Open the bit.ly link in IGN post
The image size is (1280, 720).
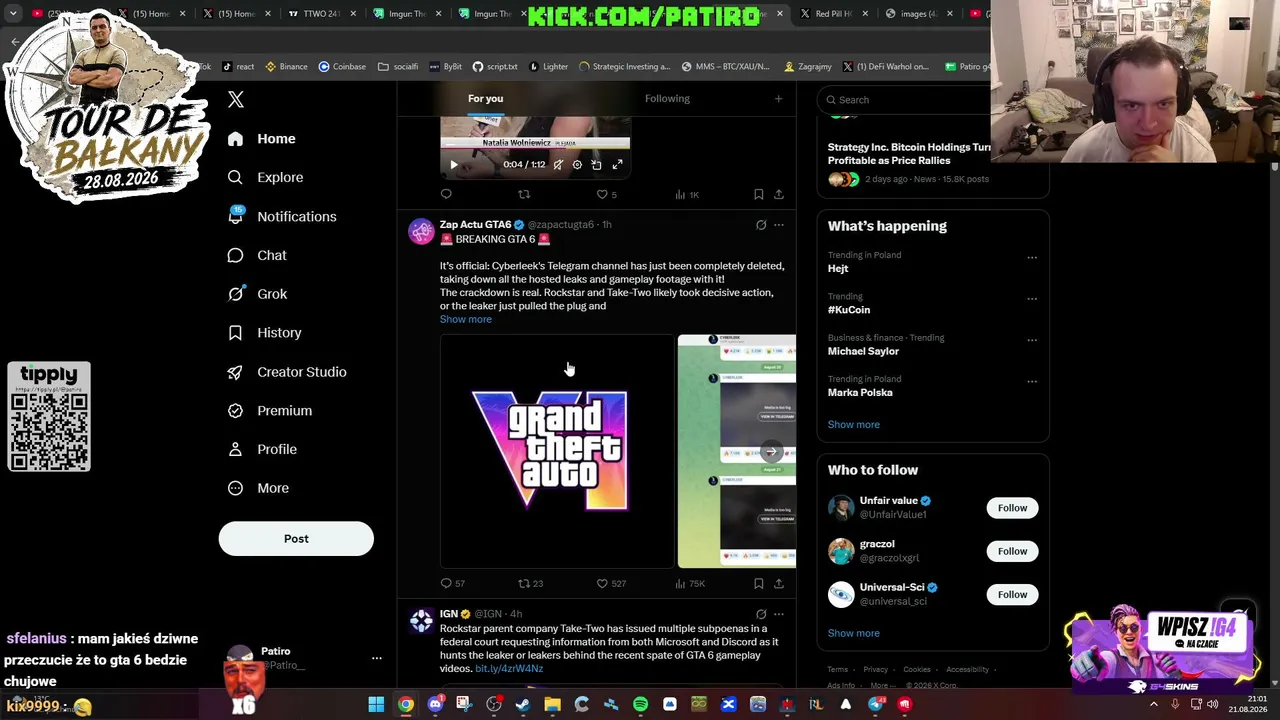(x=509, y=669)
